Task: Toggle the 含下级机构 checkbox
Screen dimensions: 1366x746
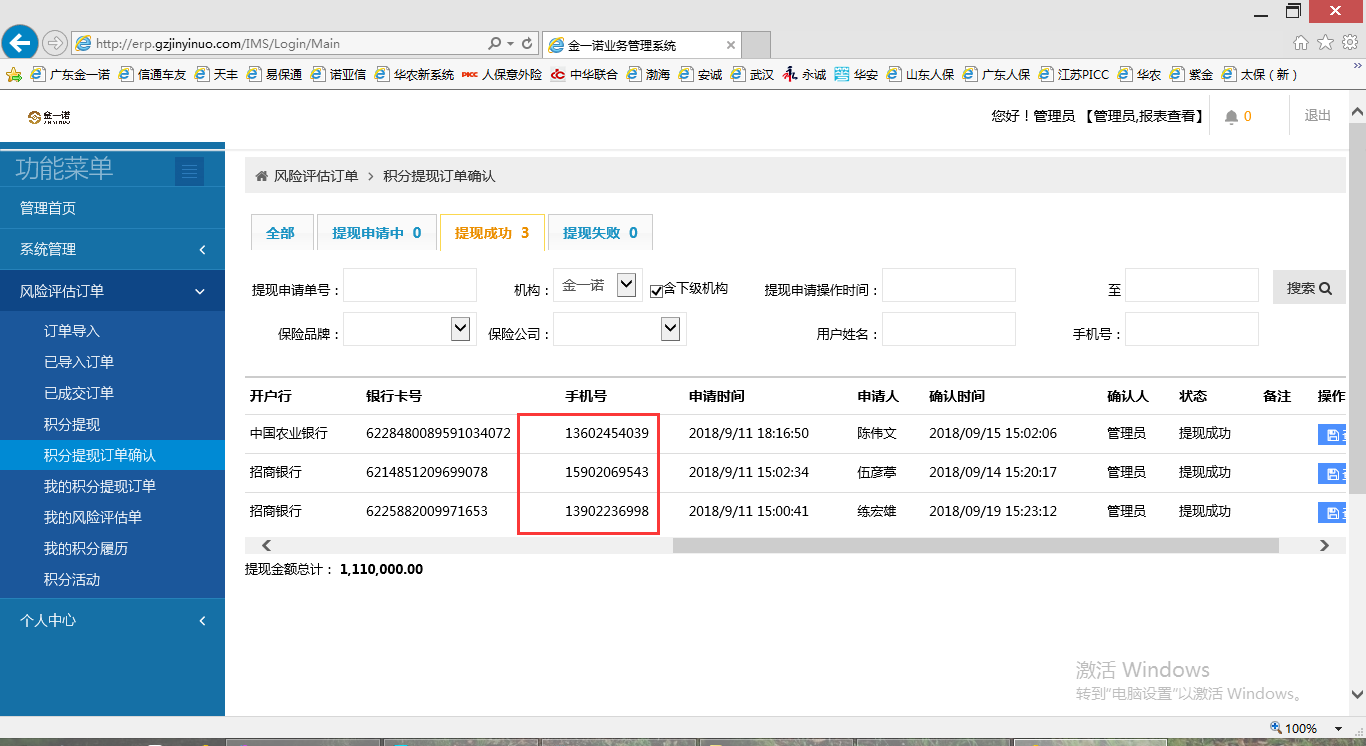Action: click(656, 290)
